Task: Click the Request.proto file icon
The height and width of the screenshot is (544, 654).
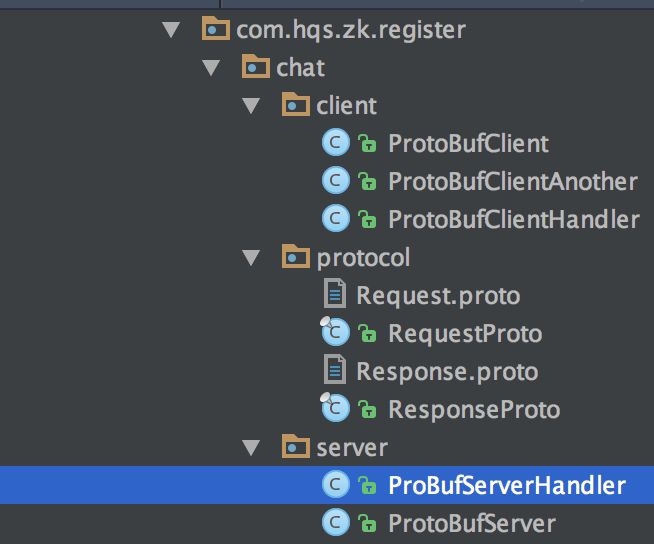Action: pos(335,295)
